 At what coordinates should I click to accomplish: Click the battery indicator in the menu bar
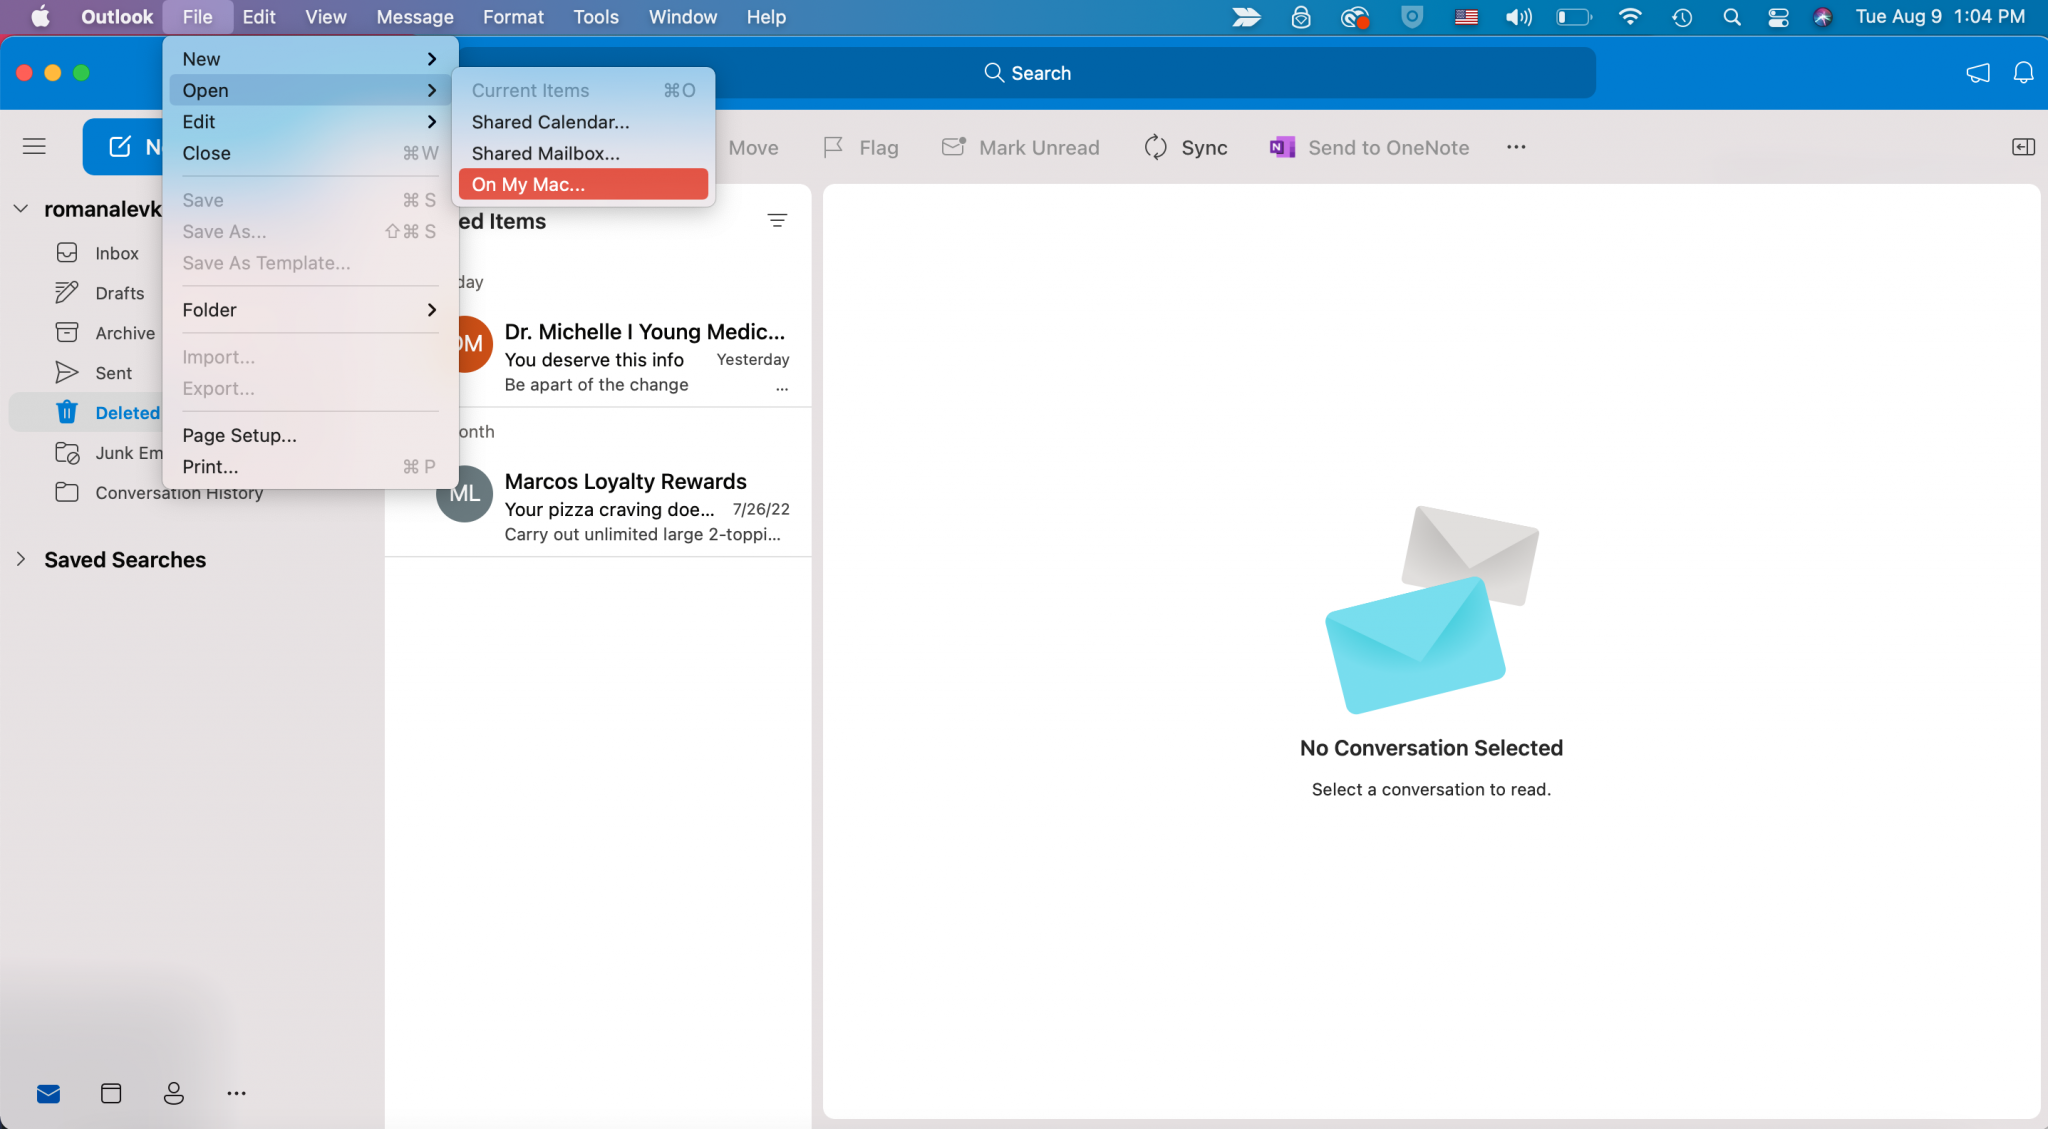click(1573, 16)
